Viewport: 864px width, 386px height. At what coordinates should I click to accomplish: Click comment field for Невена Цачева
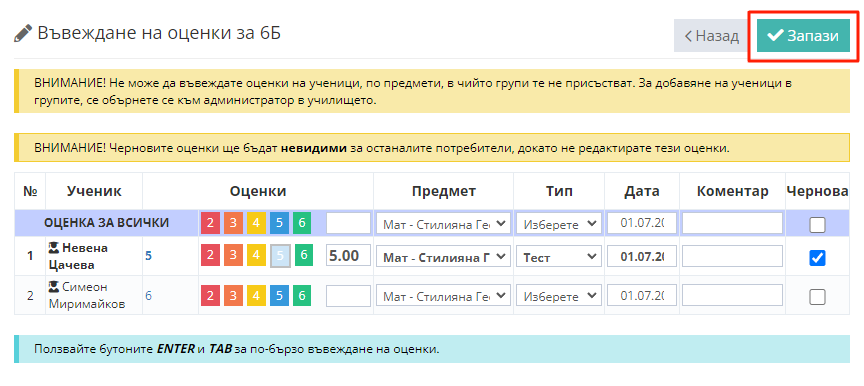[732, 257]
